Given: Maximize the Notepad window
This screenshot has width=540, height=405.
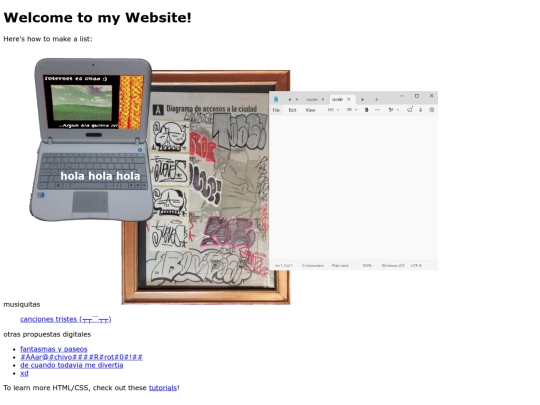Looking at the screenshot, I should pyautogui.click(x=417, y=96).
